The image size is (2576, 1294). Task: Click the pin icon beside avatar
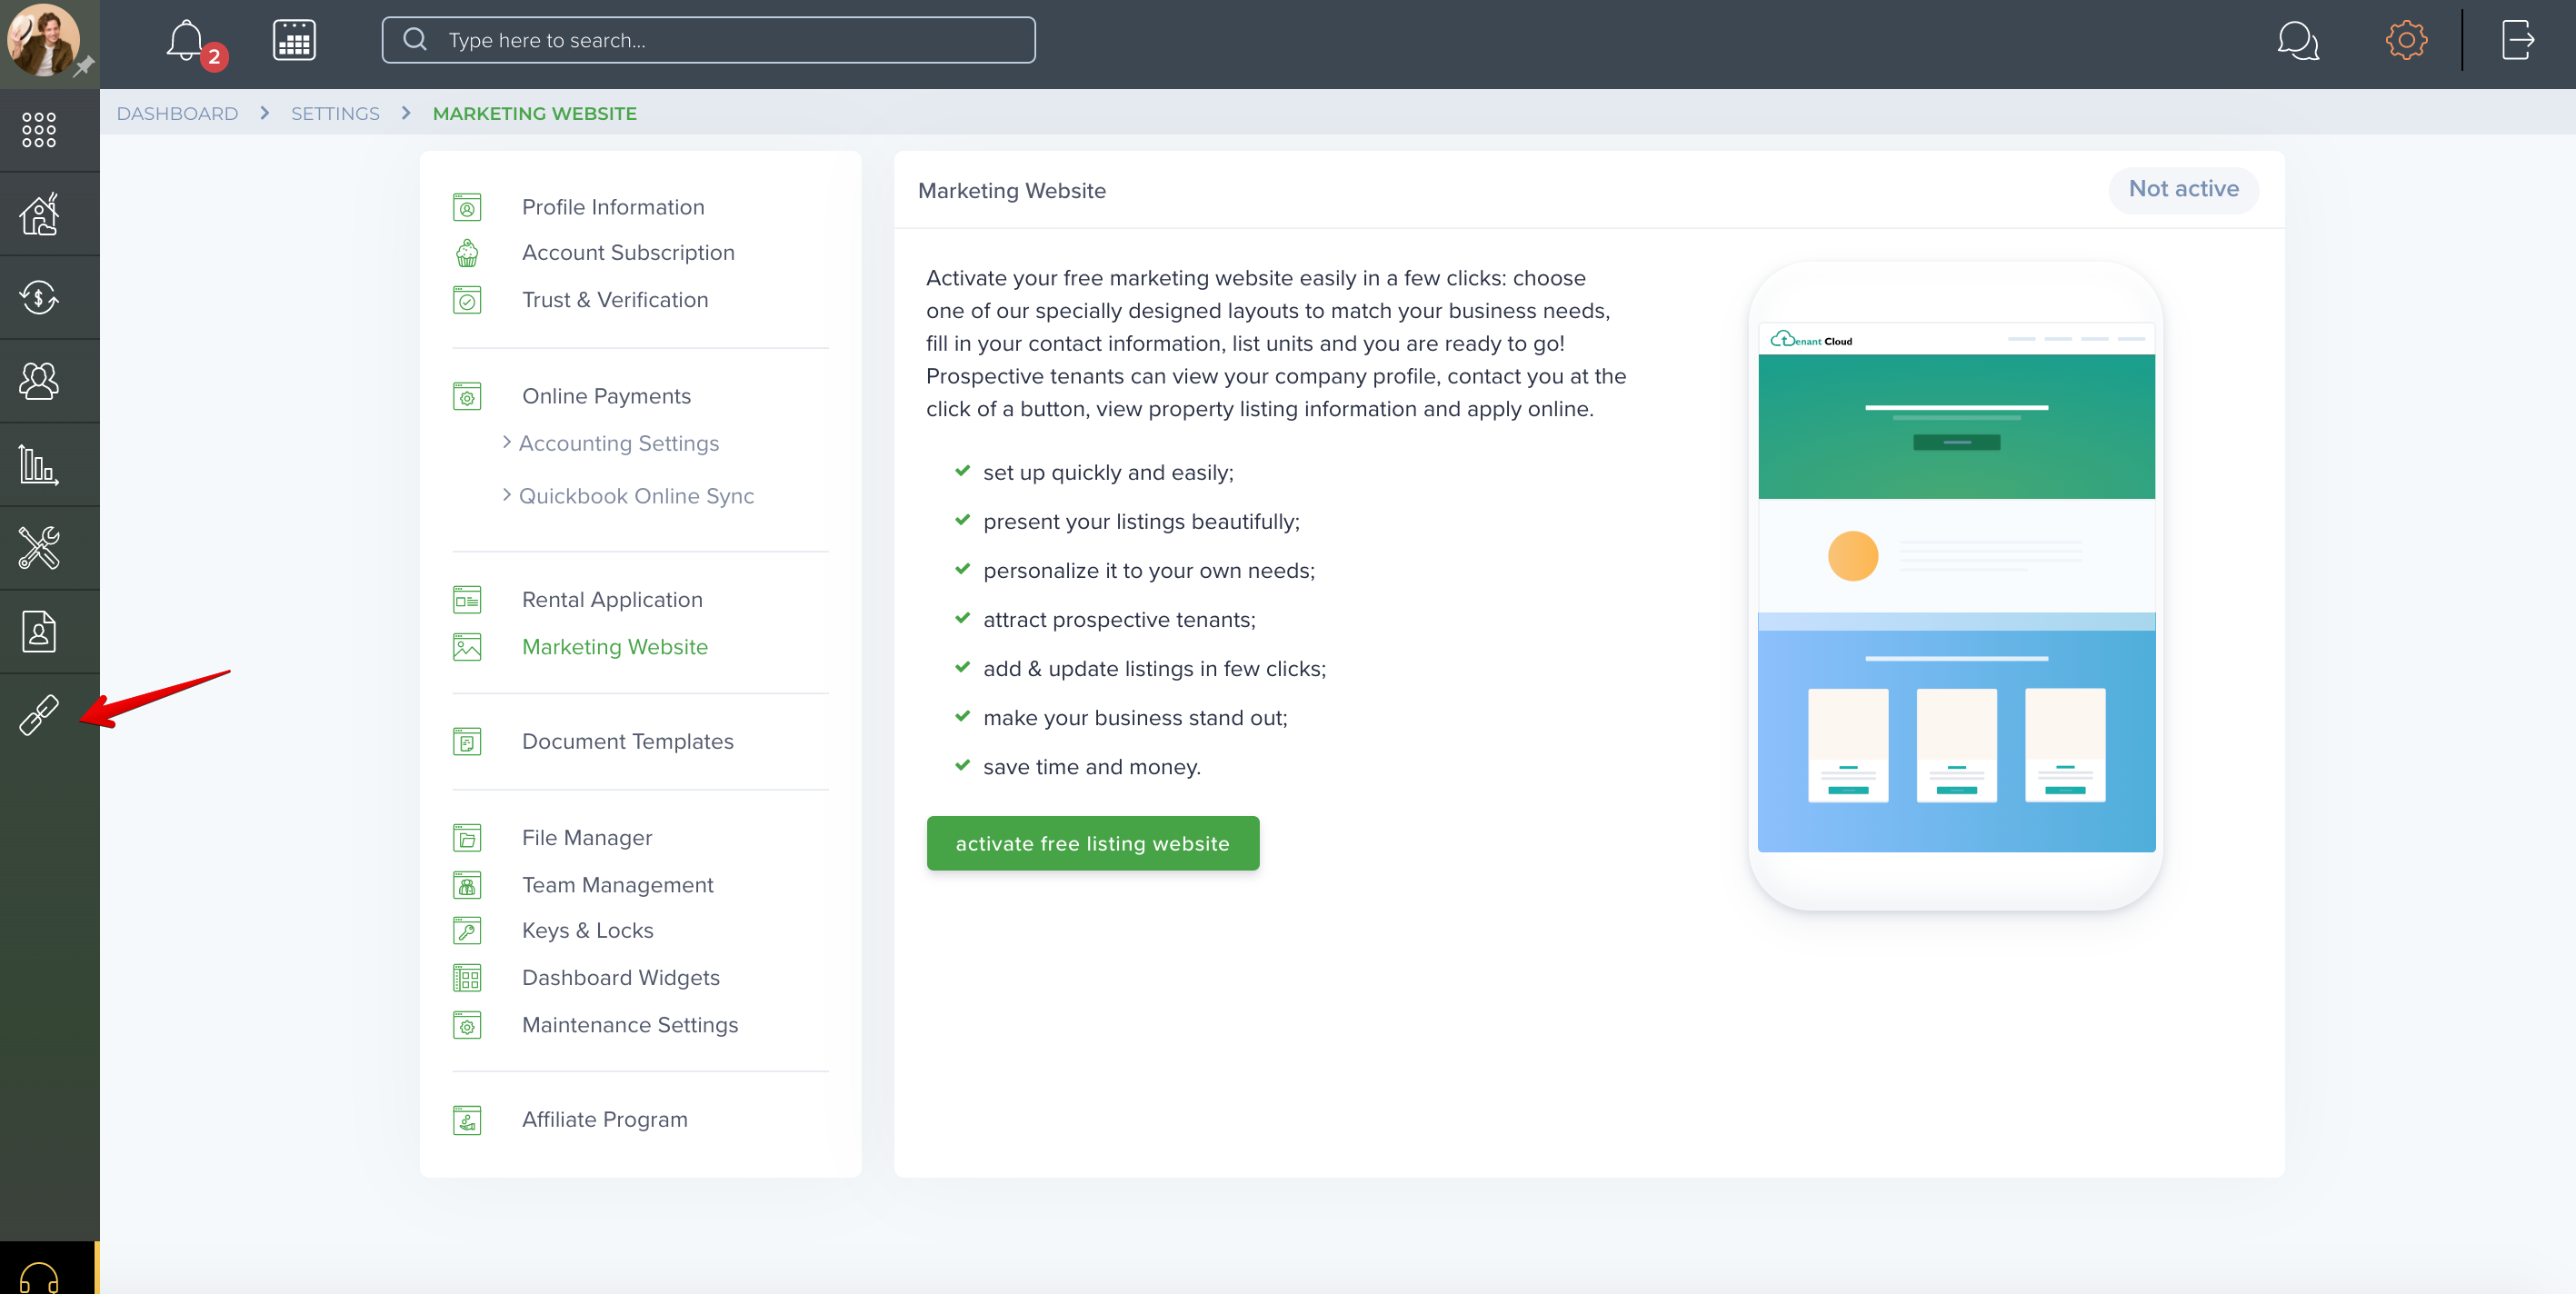coord(84,67)
